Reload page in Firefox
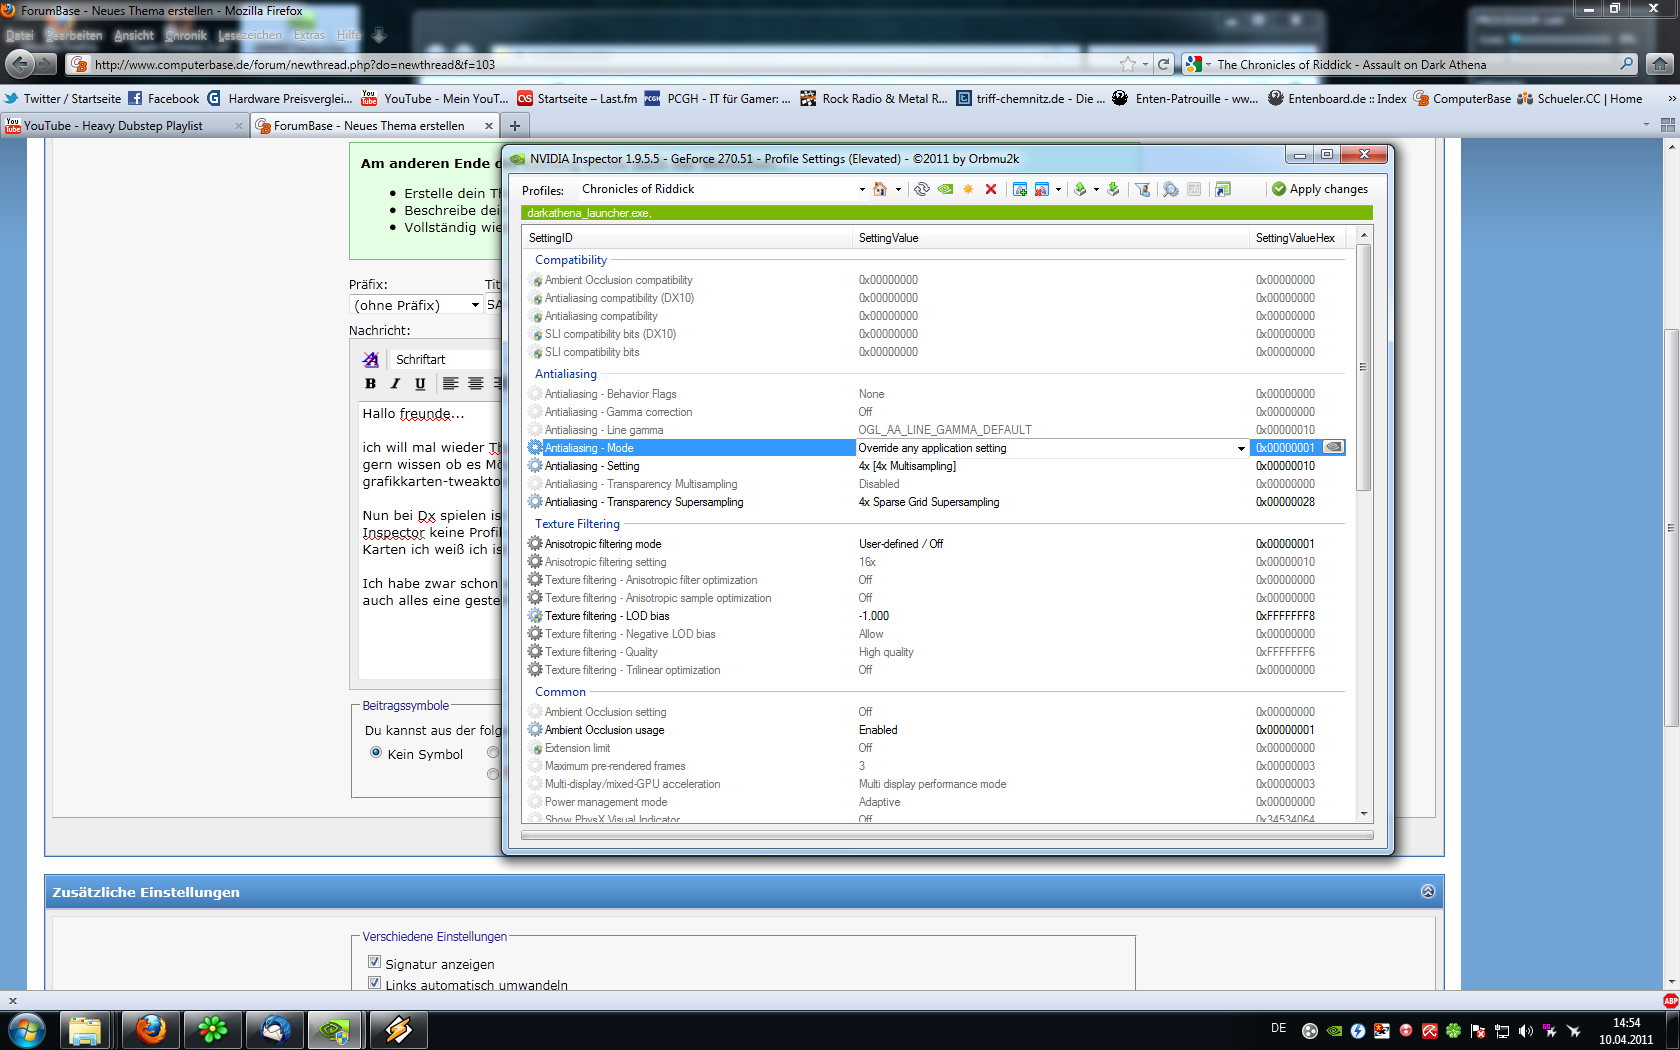This screenshot has height=1050, width=1680. point(1164,64)
